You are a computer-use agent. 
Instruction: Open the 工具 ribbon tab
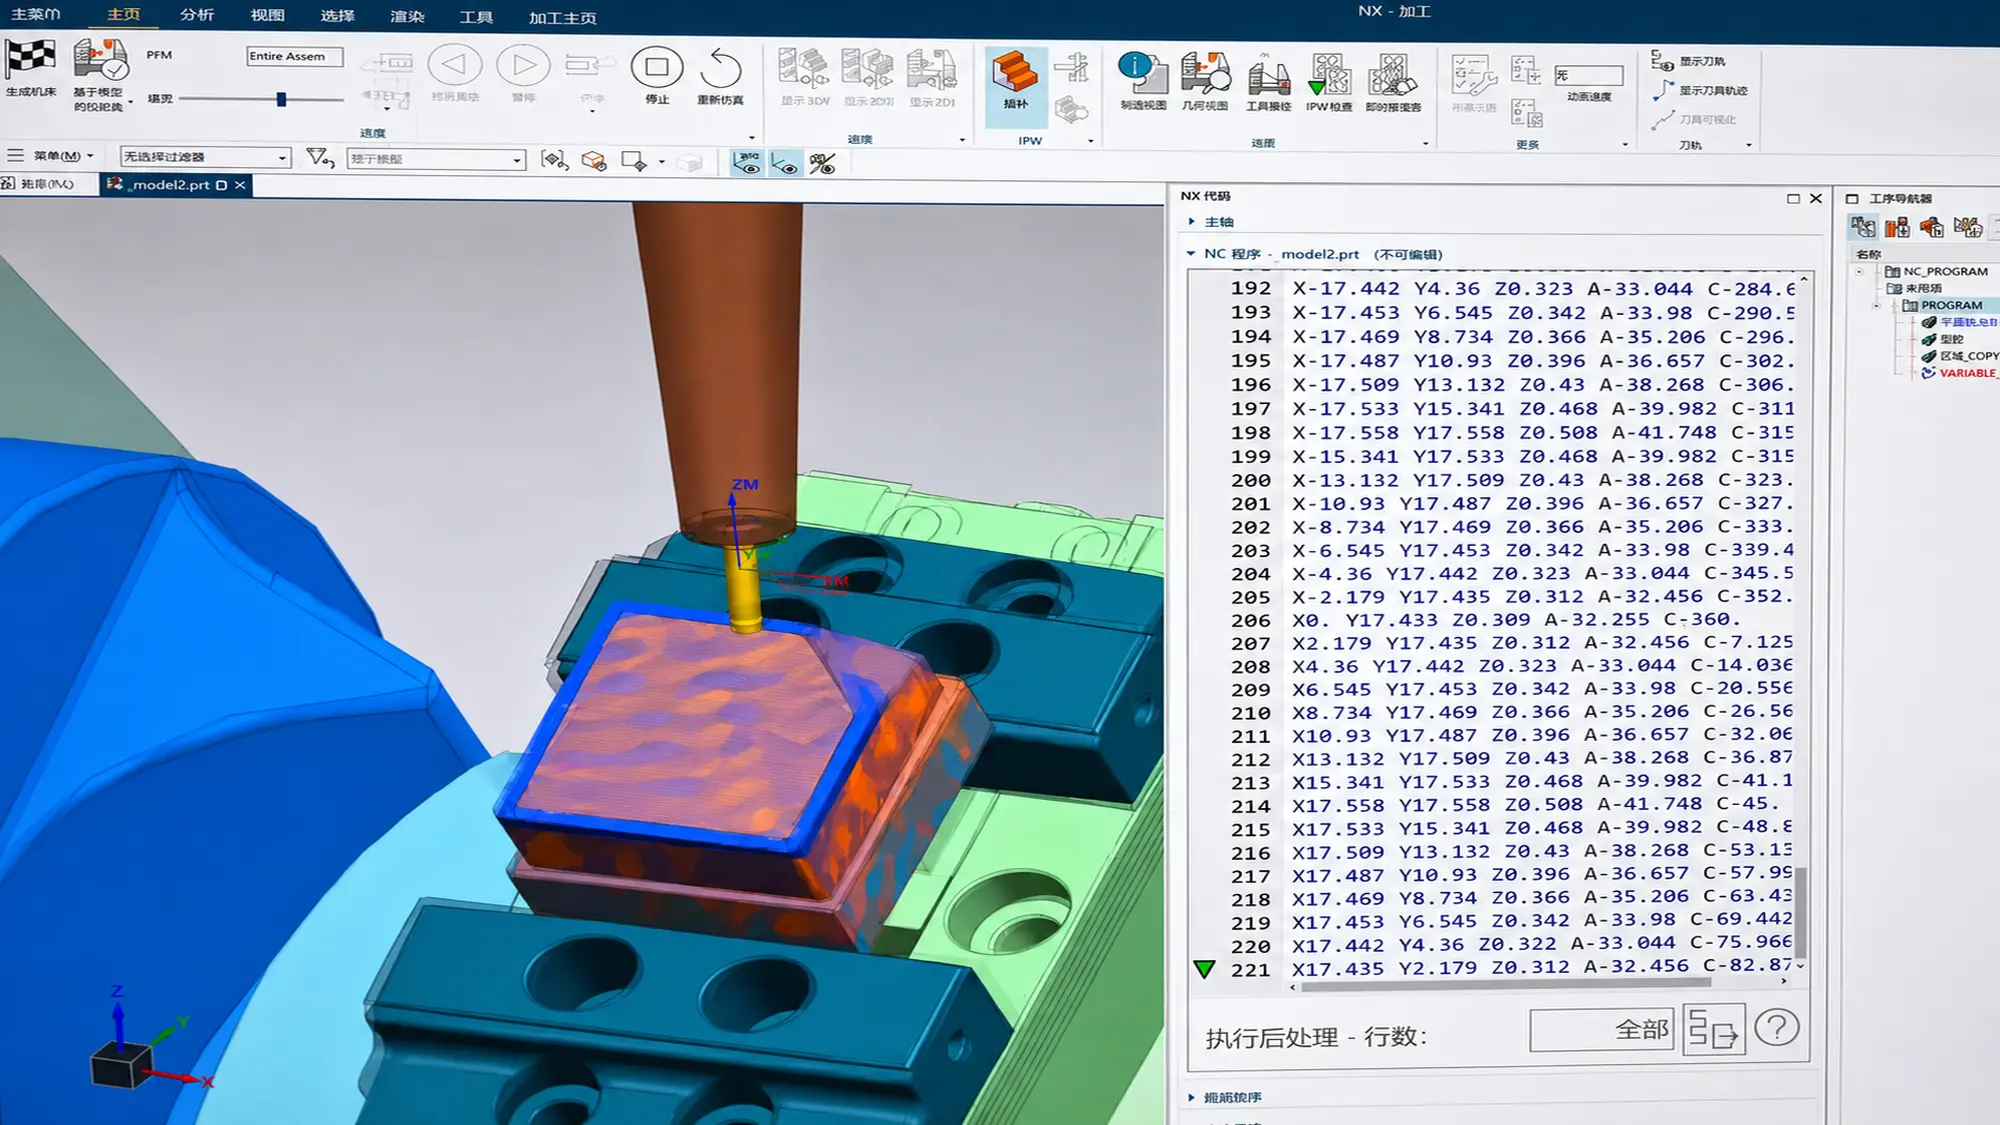coord(476,17)
